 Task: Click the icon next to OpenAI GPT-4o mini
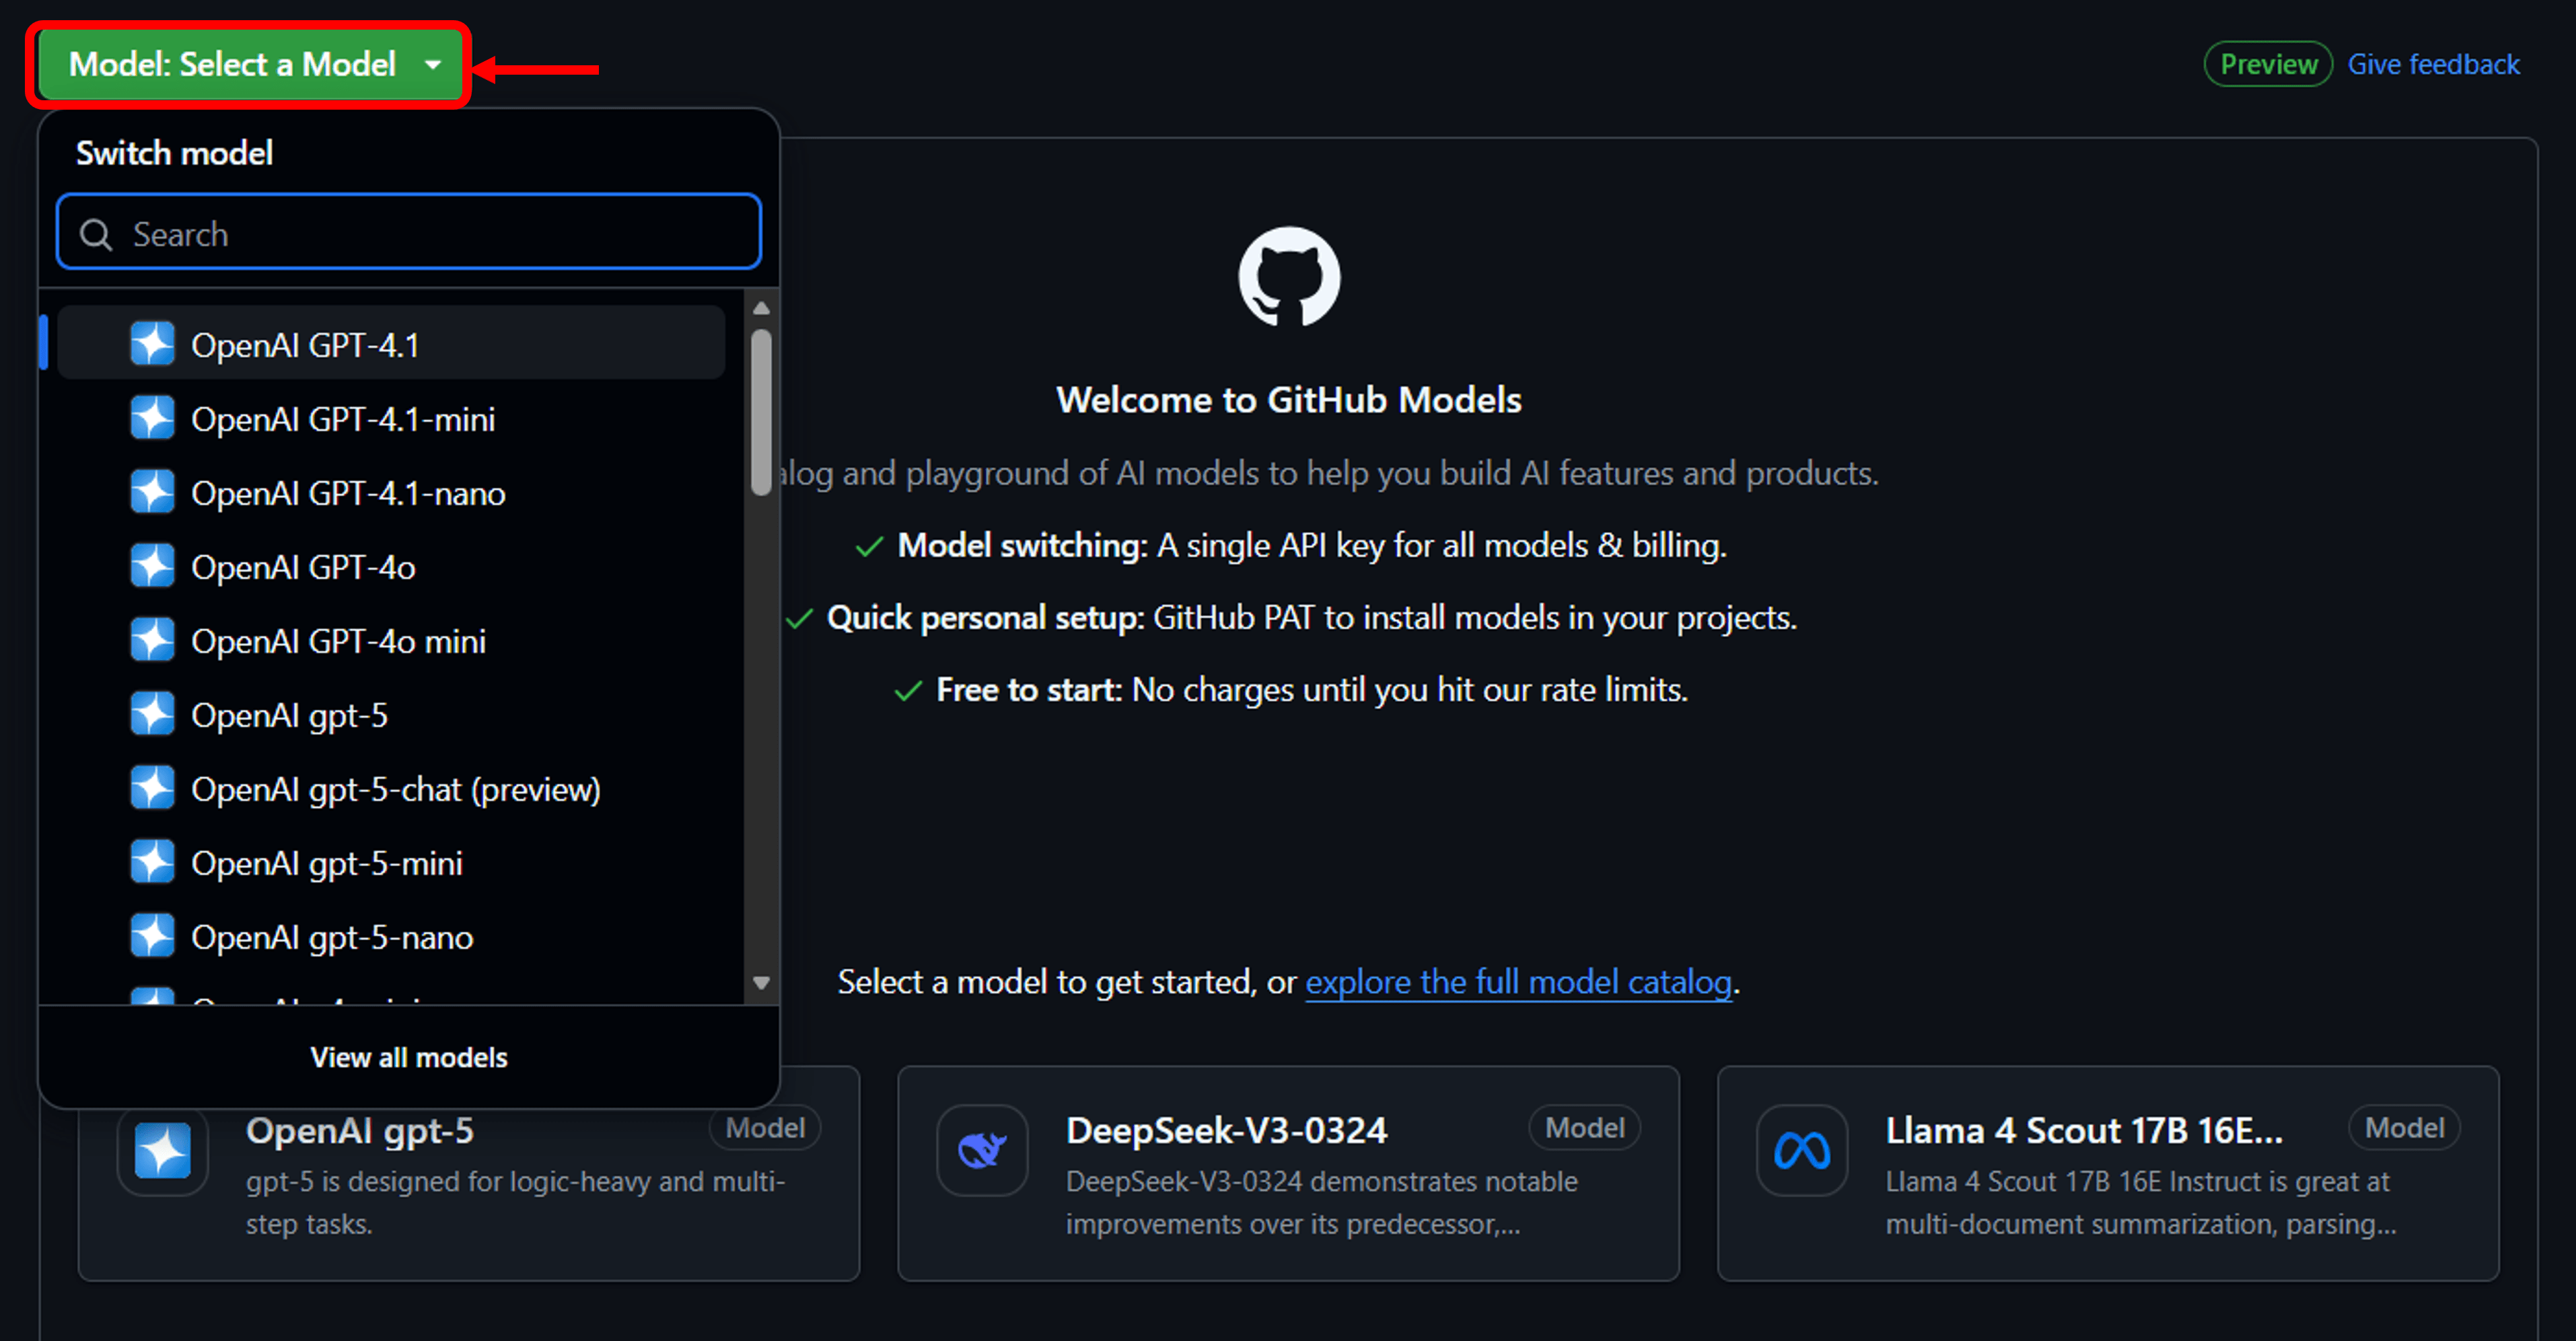tap(152, 640)
